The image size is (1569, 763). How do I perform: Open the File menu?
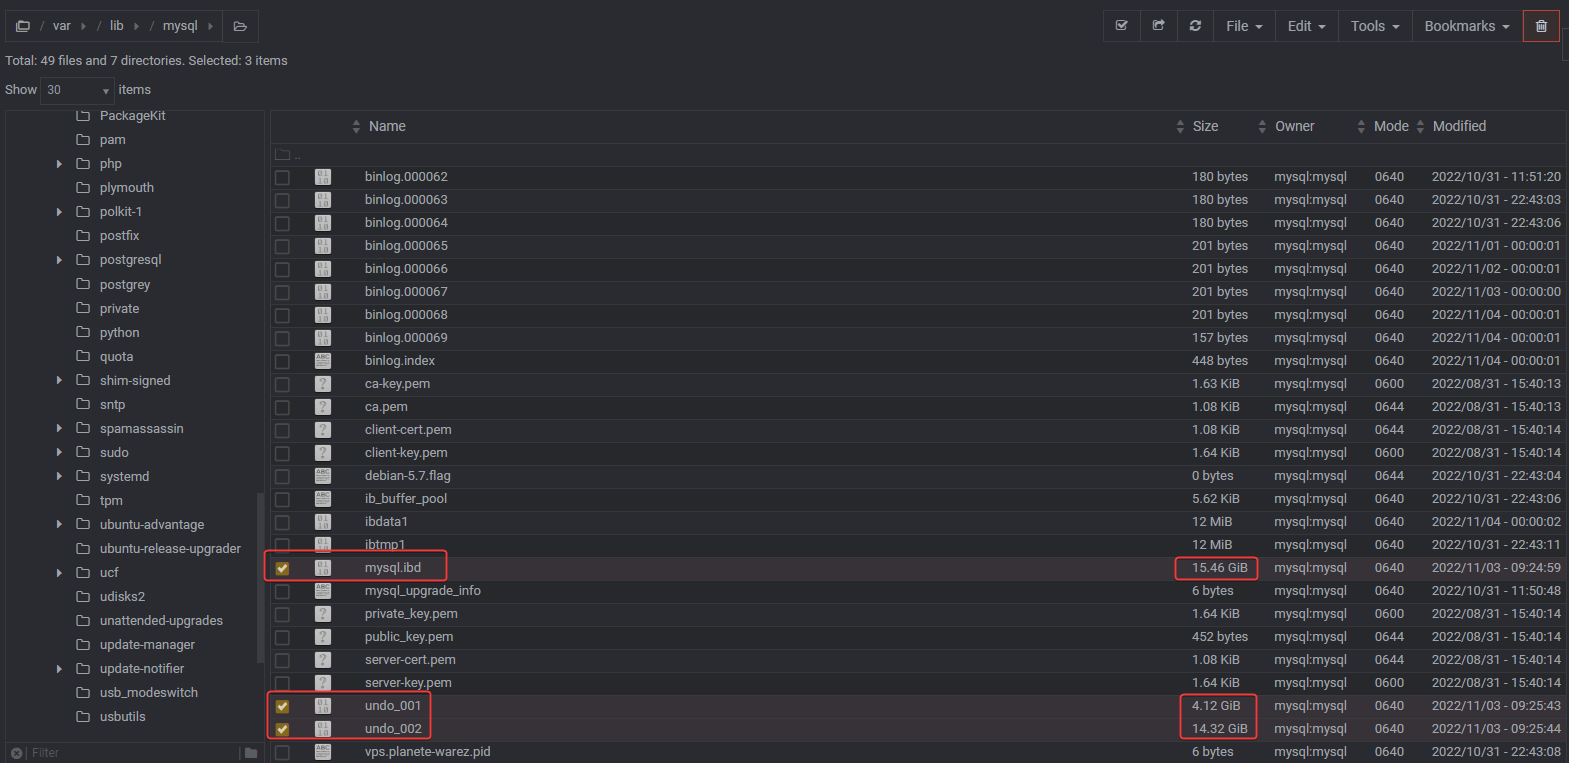point(1244,26)
